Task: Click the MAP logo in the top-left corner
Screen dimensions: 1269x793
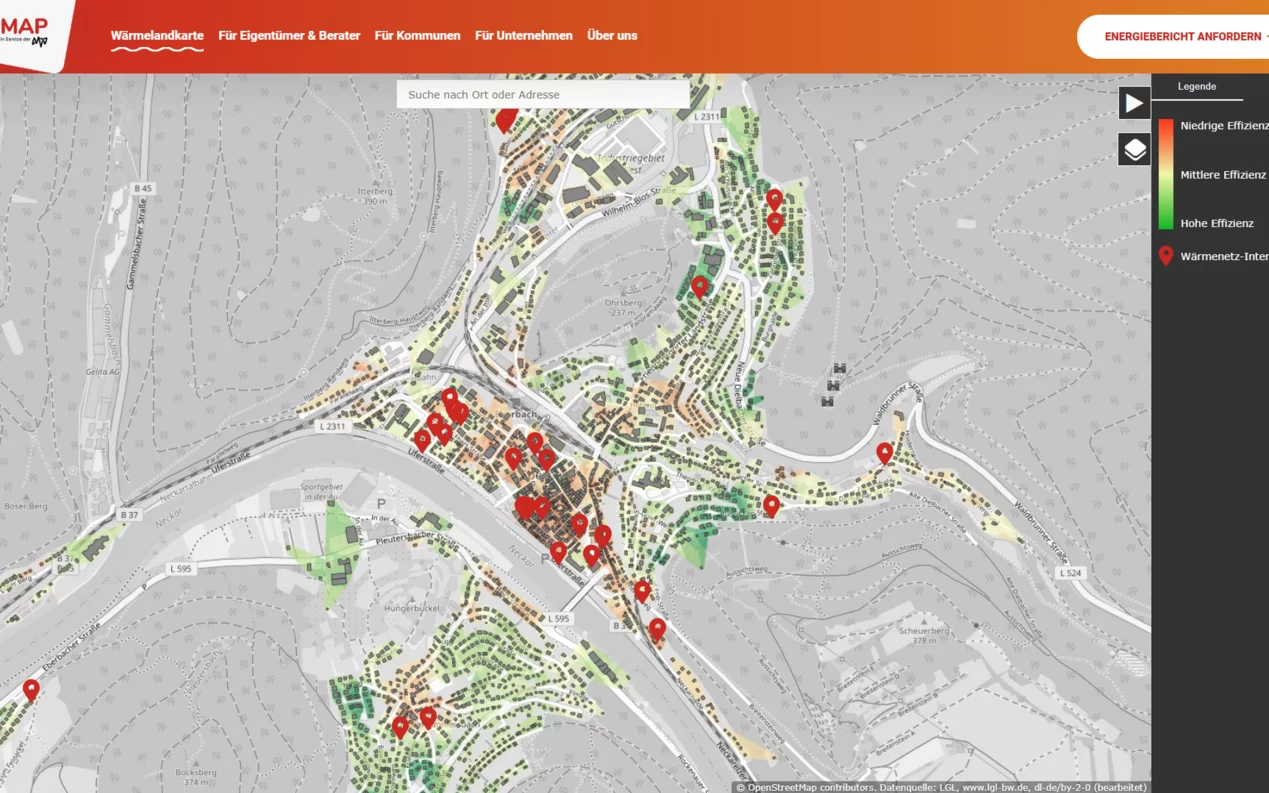Action: [25, 25]
